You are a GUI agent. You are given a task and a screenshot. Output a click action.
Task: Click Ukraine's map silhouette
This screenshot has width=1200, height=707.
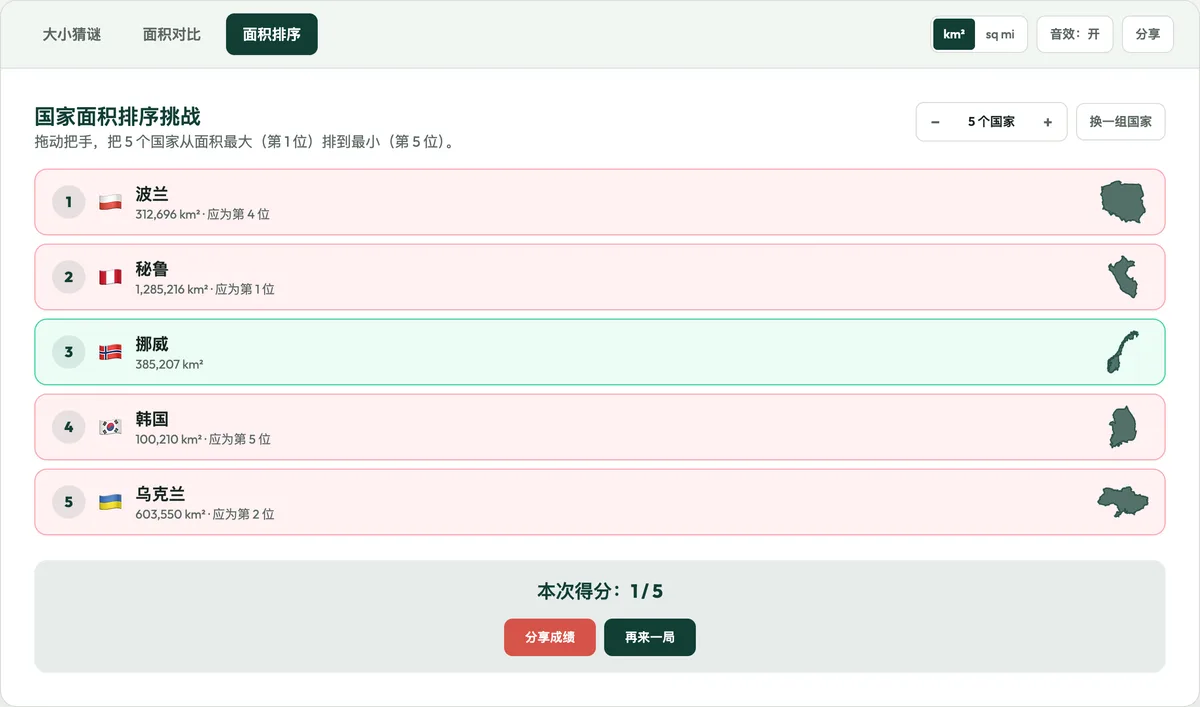pyautogui.click(x=1123, y=502)
